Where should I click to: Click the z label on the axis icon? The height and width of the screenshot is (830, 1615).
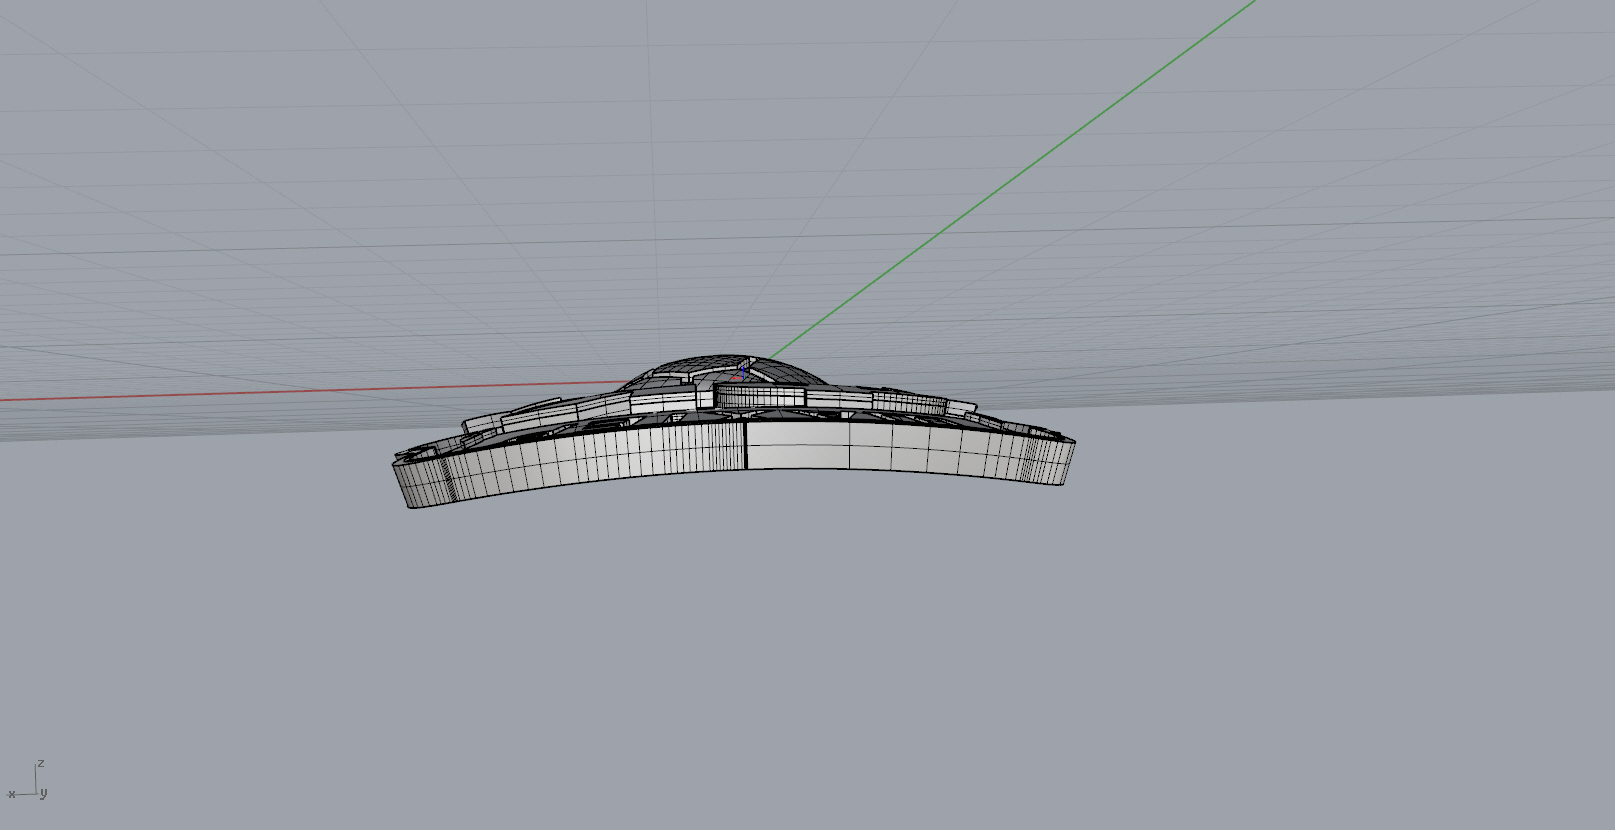point(41,764)
